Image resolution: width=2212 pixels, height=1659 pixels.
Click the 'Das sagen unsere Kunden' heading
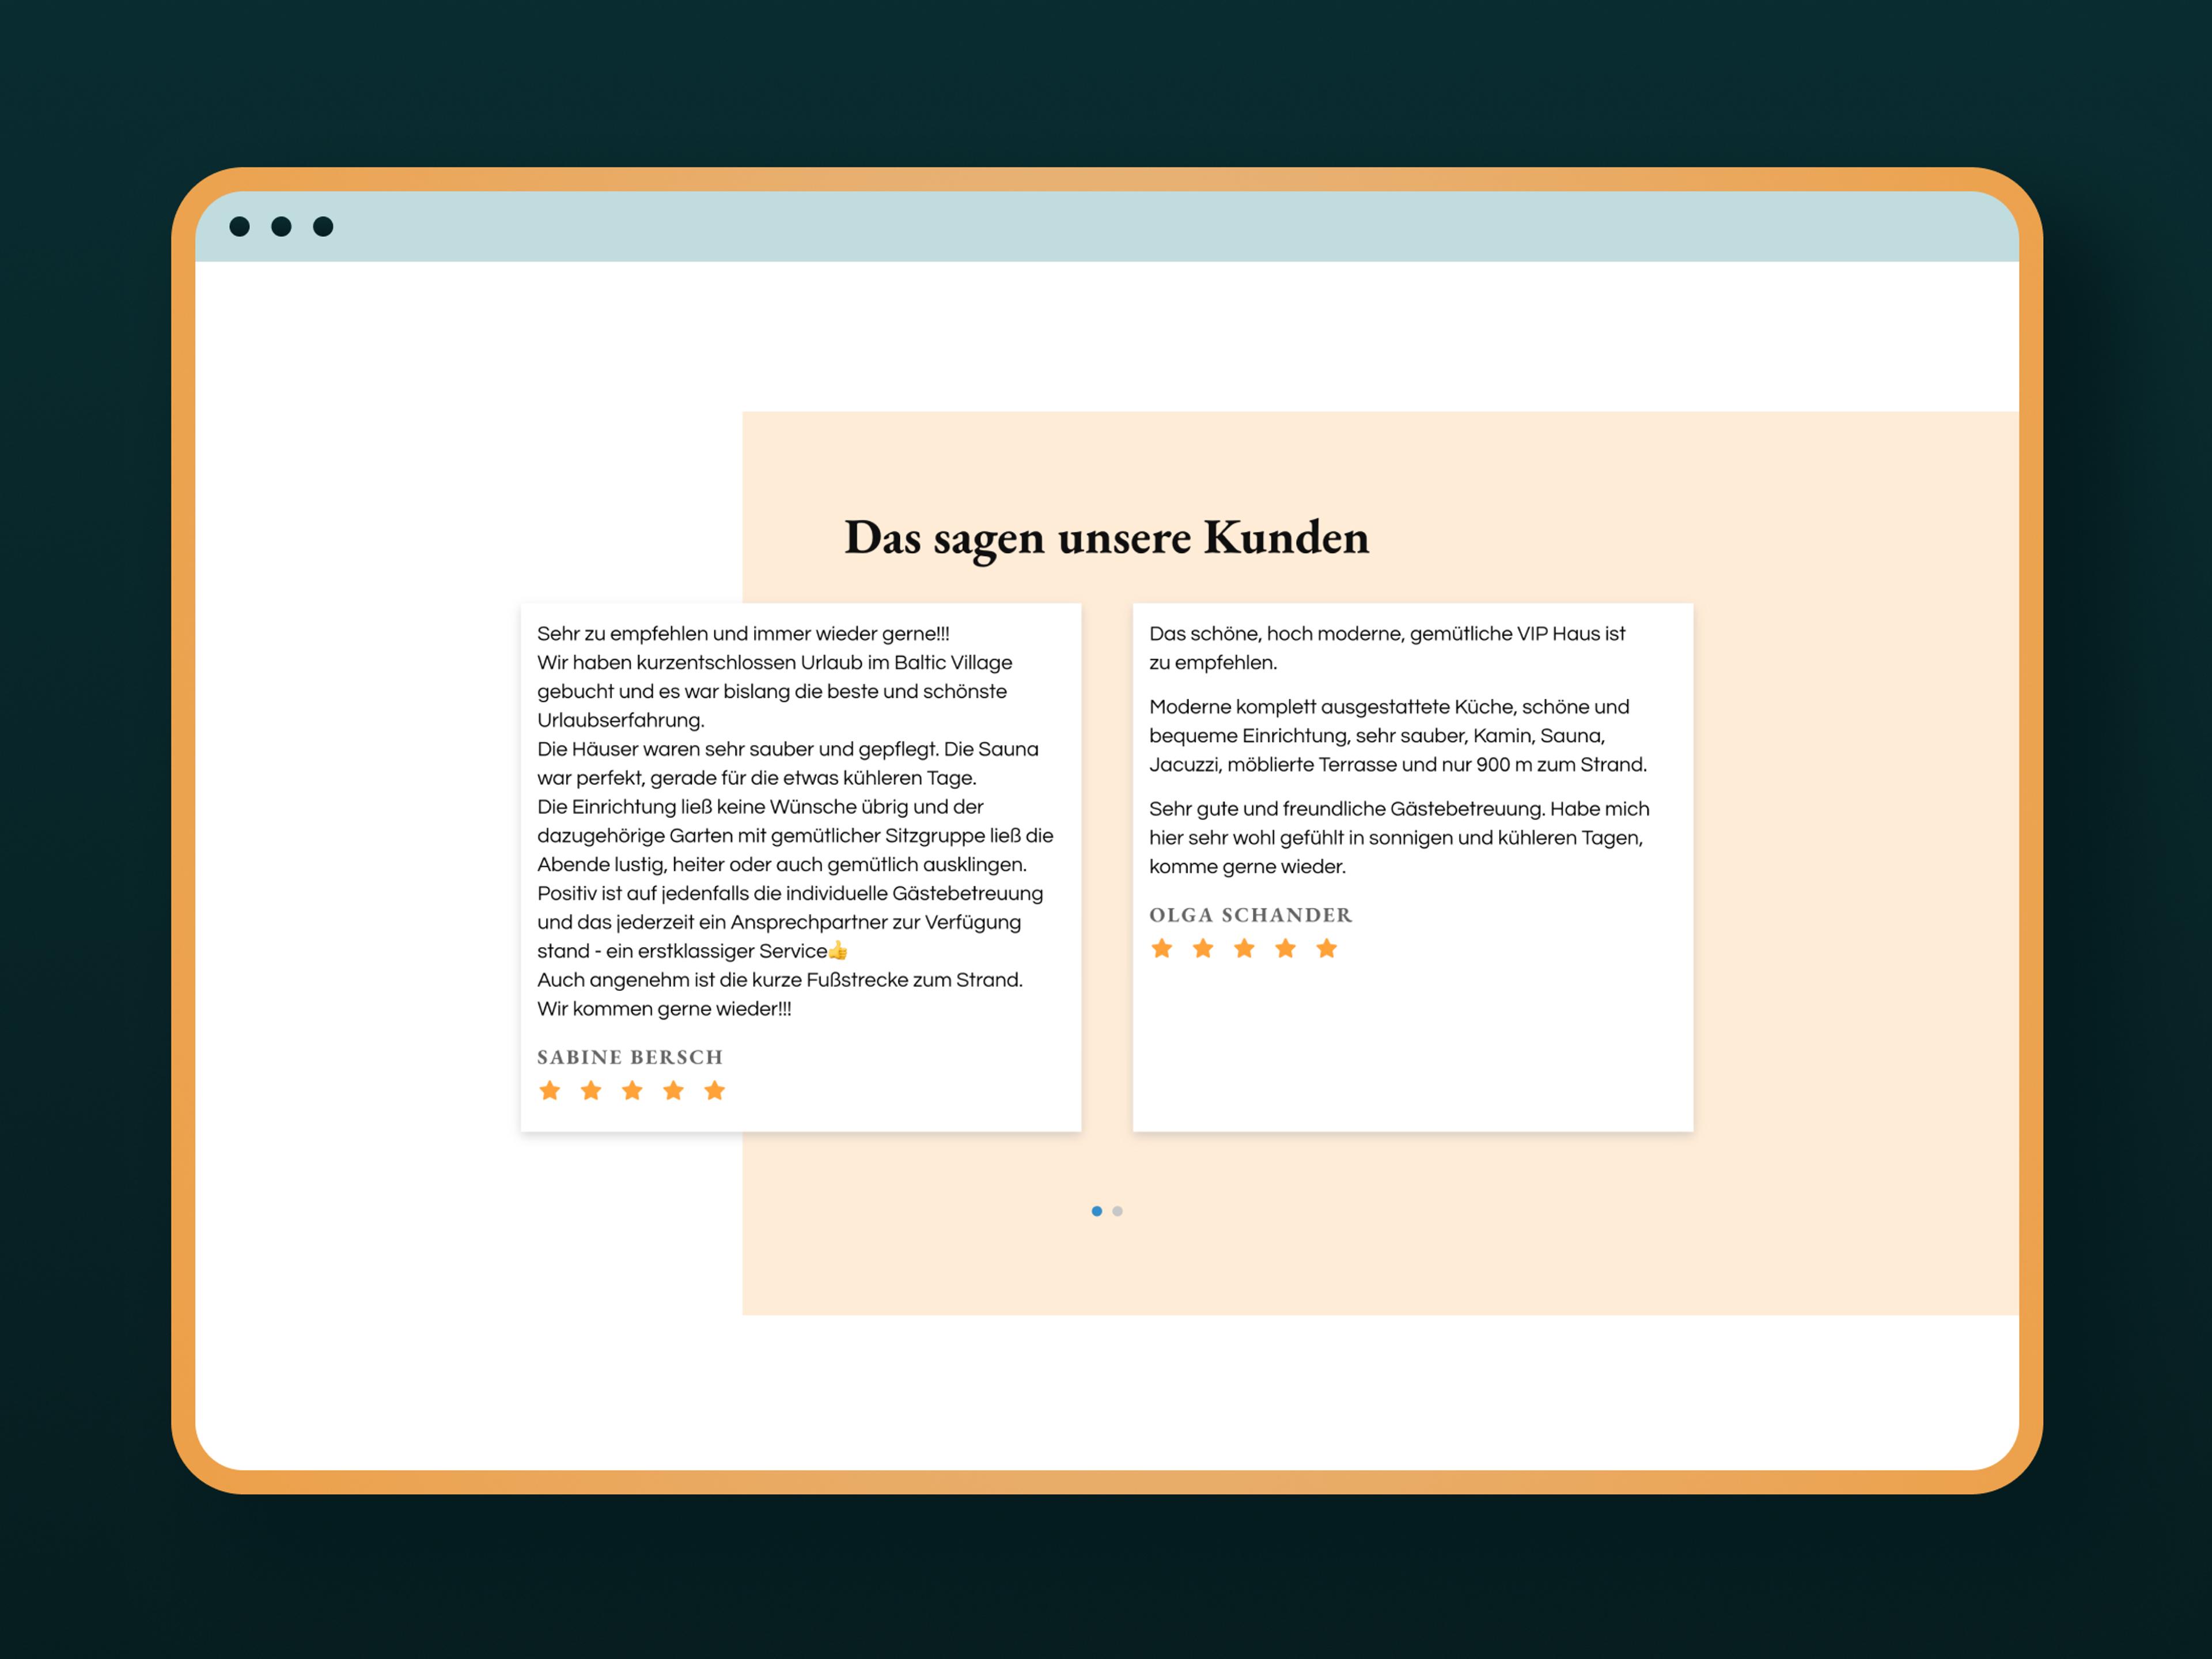click(1106, 537)
